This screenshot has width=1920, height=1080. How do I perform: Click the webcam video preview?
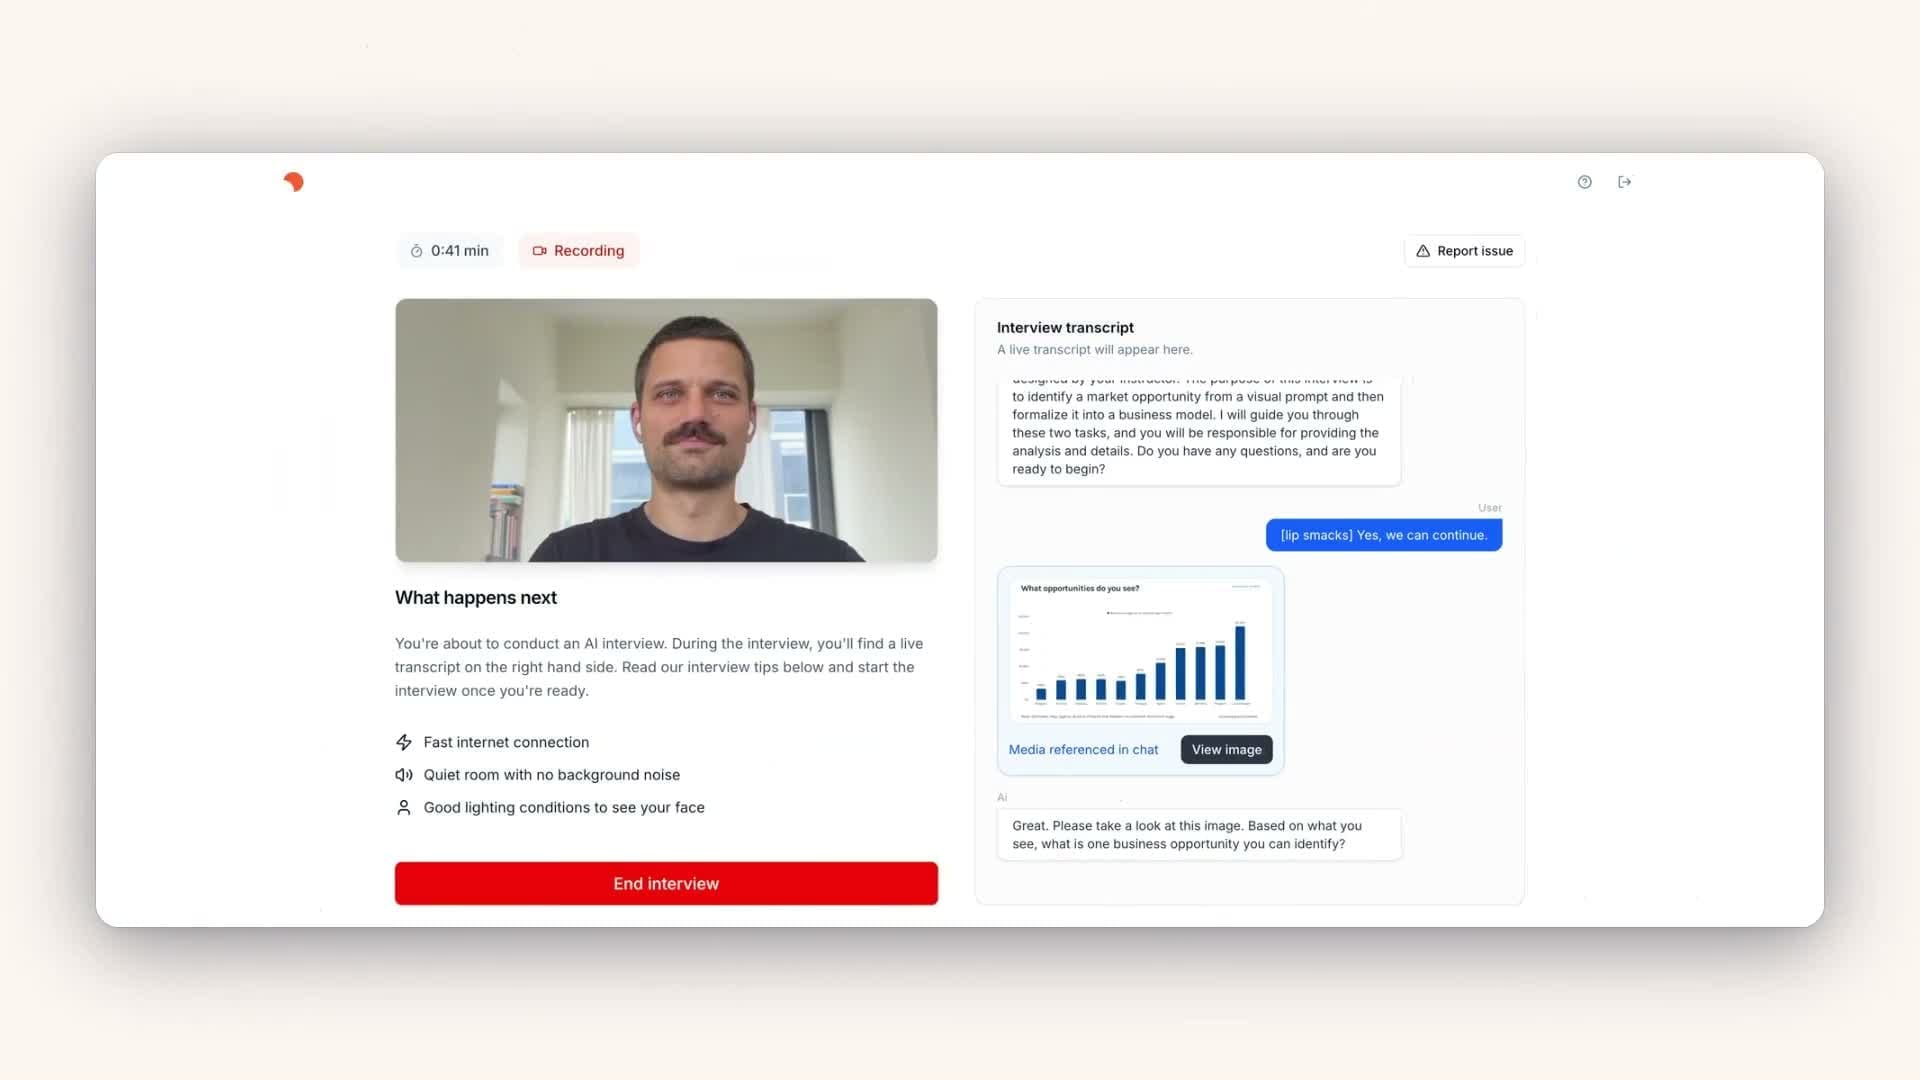point(666,430)
